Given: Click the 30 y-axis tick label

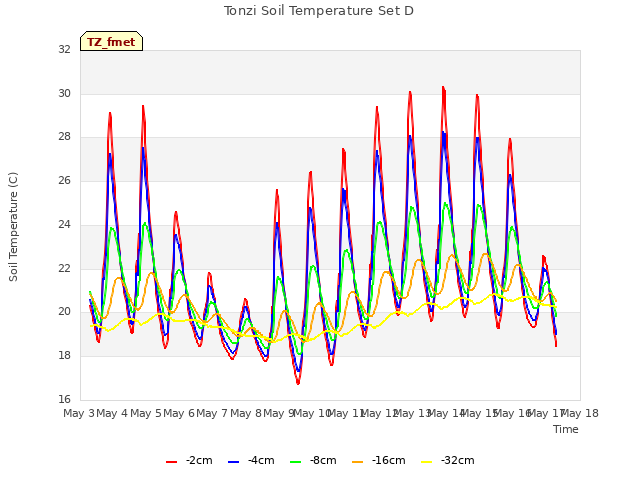Looking at the screenshot, I should point(64,93).
